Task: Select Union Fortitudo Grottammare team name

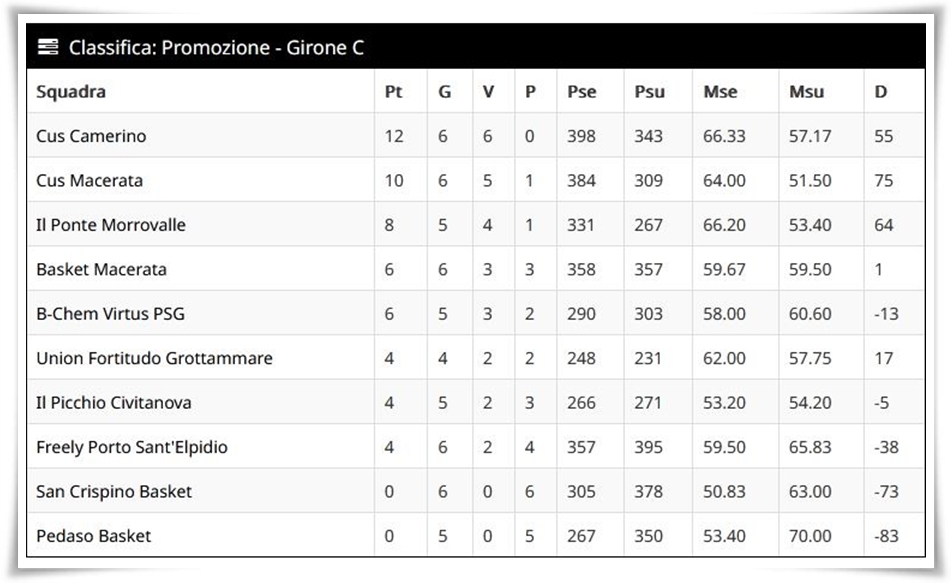Action: (x=154, y=358)
